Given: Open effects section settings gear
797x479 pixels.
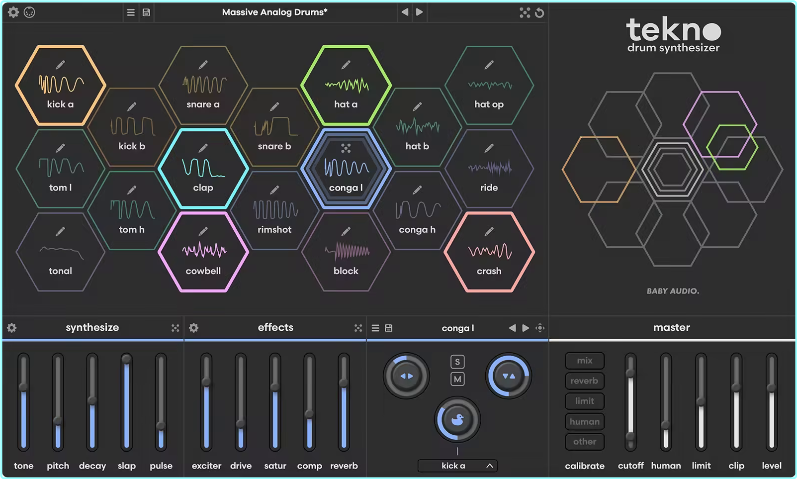Looking at the screenshot, I should [x=194, y=328].
